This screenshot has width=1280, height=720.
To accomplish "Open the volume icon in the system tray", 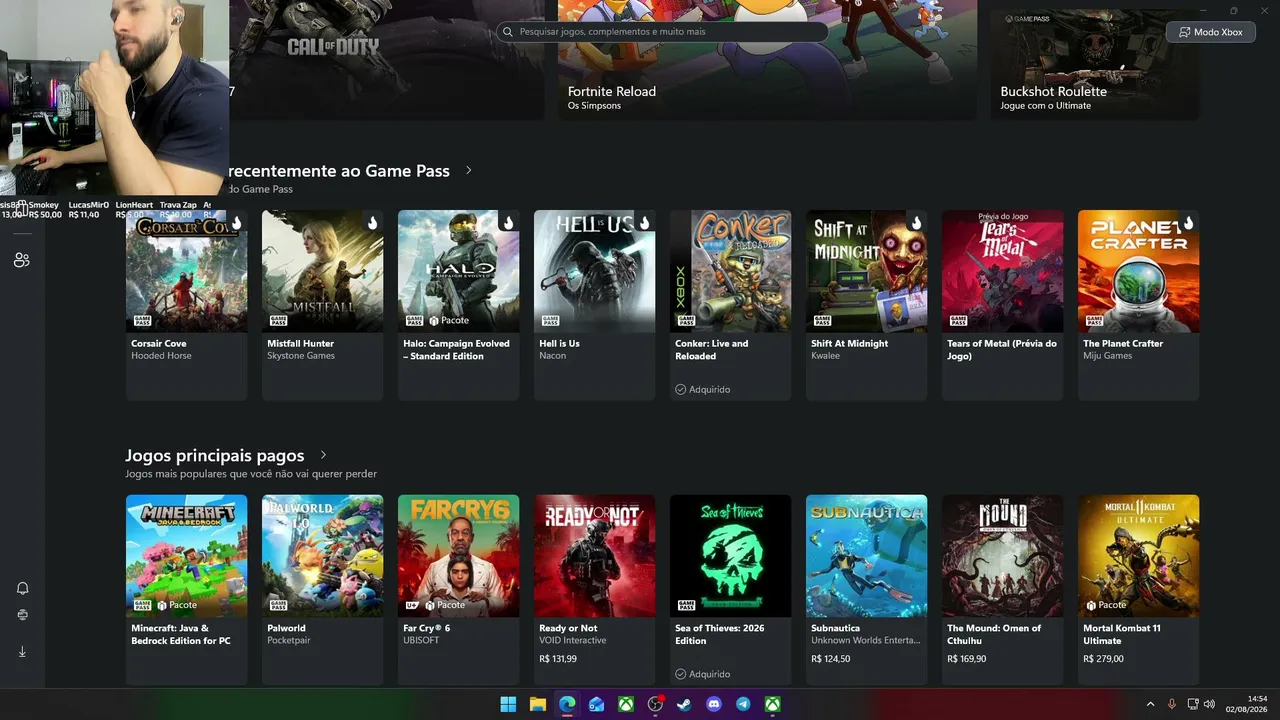I will (x=1209, y=704).
